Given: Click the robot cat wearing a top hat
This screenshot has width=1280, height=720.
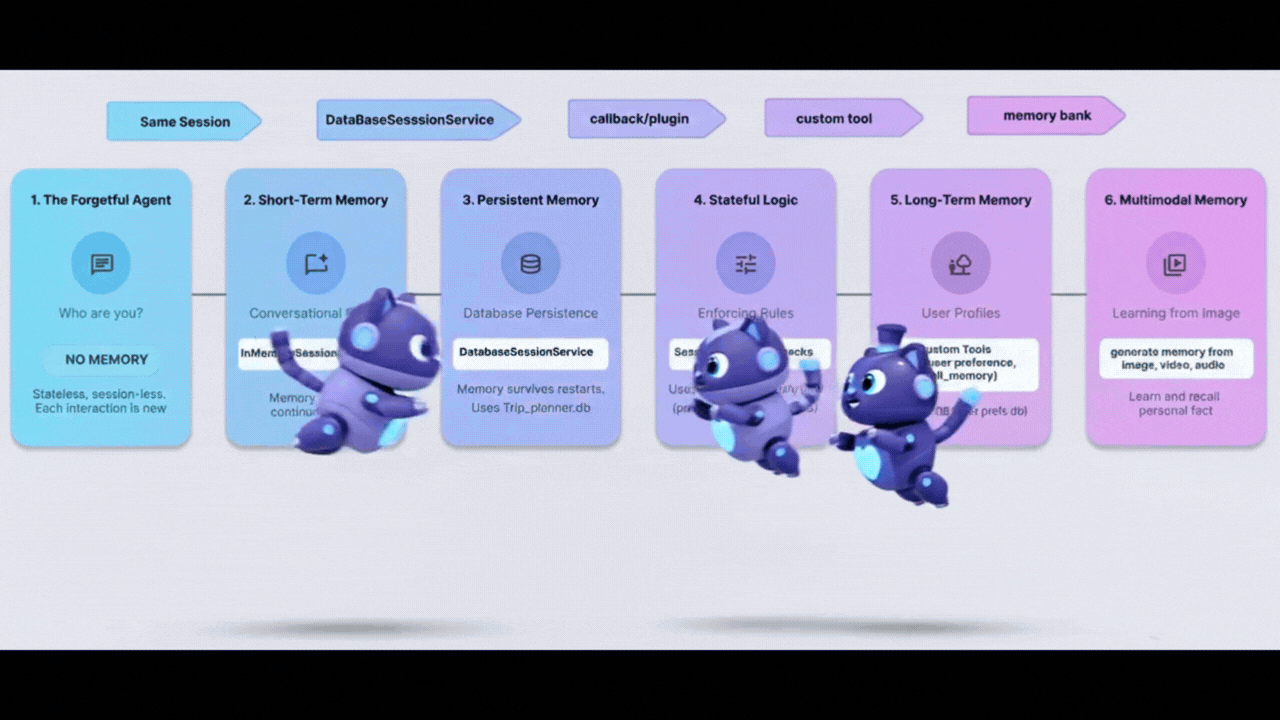Looking at the screenshot, I should pos(895,410).
